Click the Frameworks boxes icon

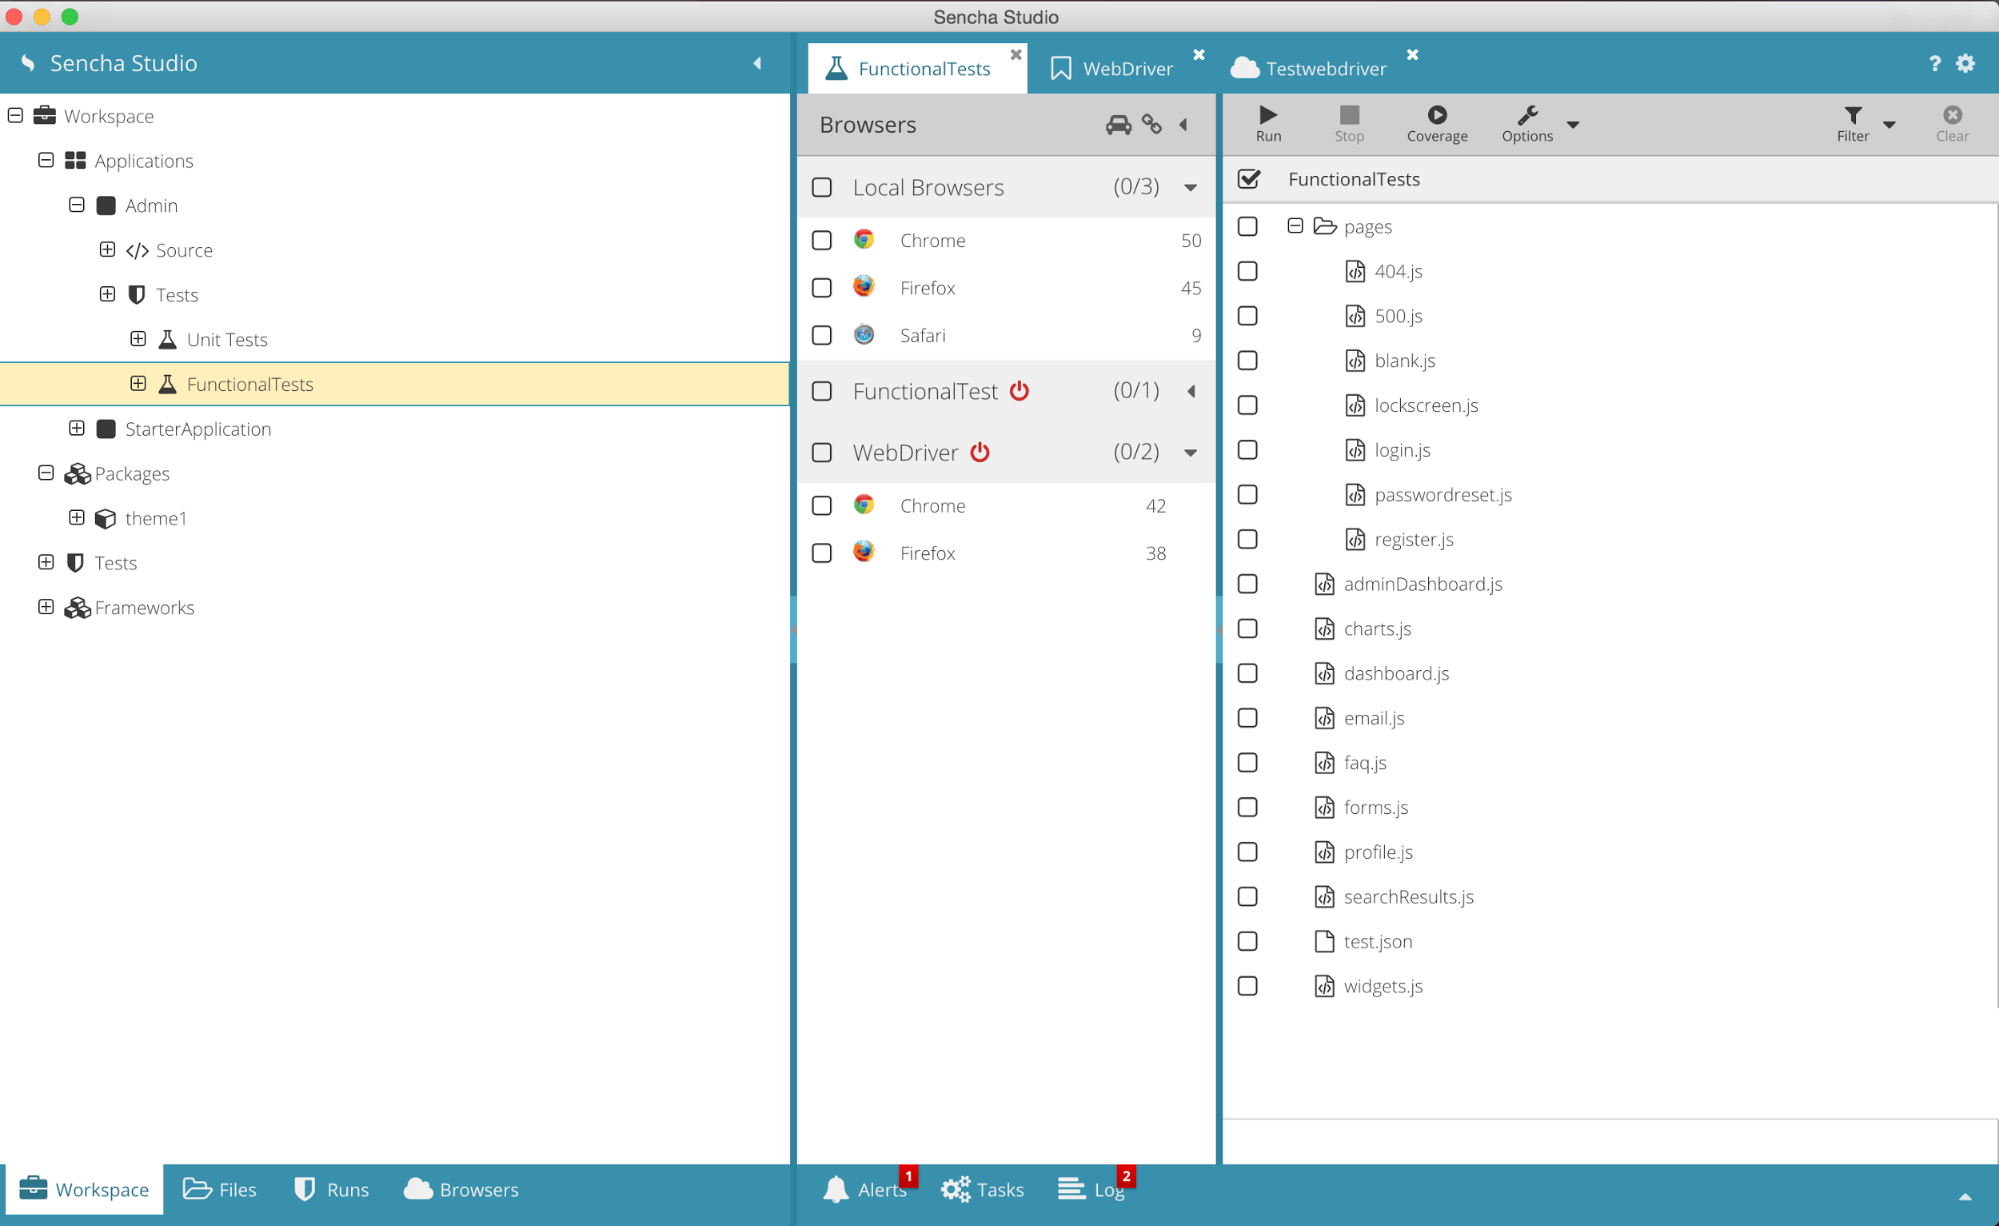[x=77, y=607]
